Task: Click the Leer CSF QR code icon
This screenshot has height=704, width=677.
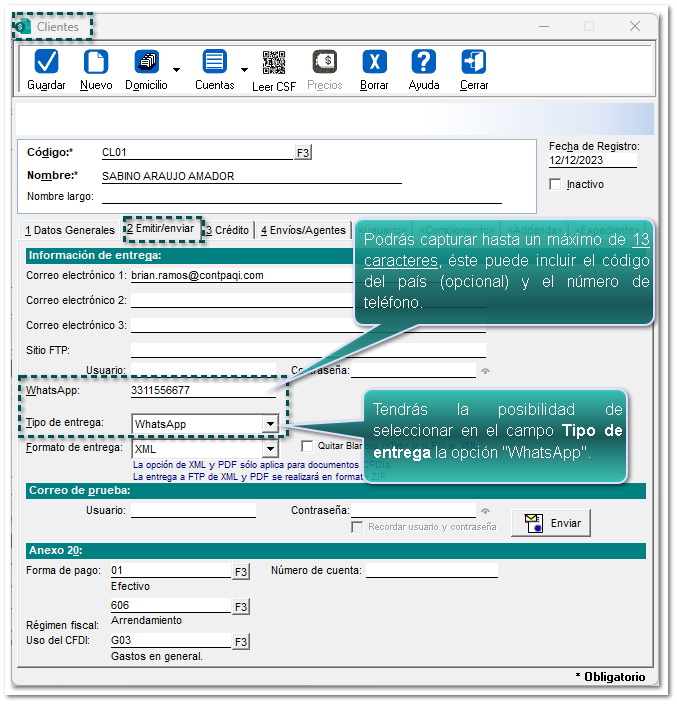Action: tap(274, 62)
